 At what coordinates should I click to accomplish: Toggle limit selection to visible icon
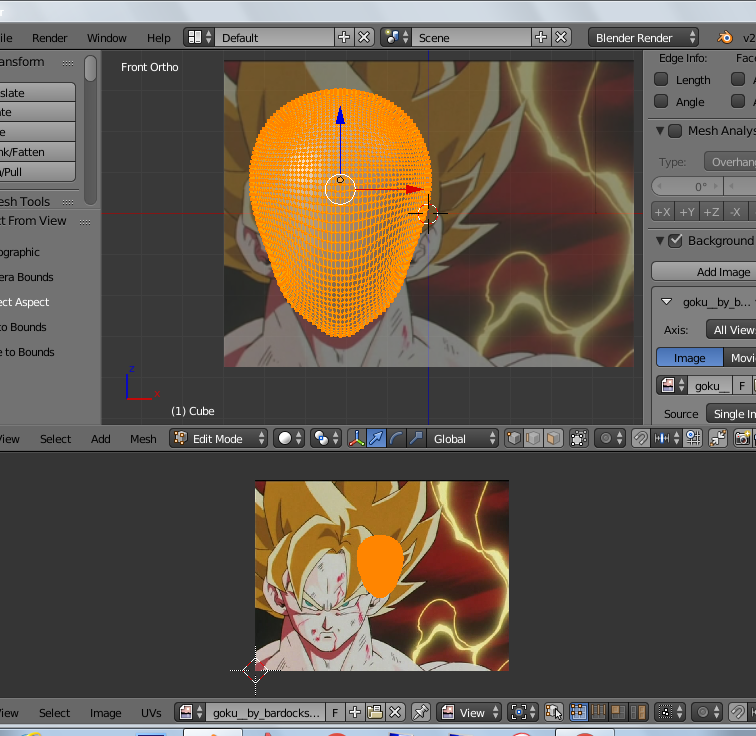(x=578, y=438)
